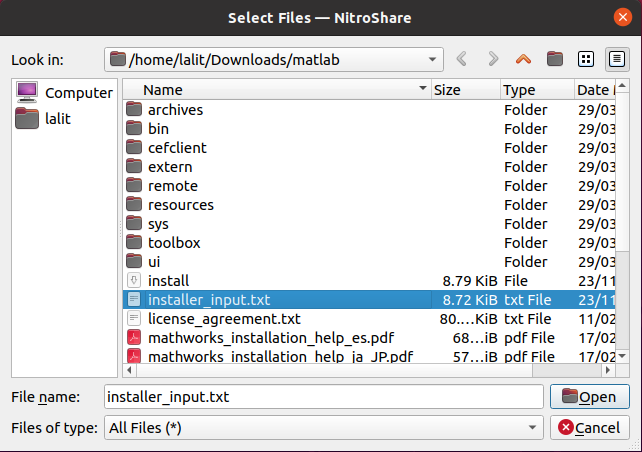This screenshot has height=452, width=642.
Task: Switch to icon list view
Action: coord(585,59)
